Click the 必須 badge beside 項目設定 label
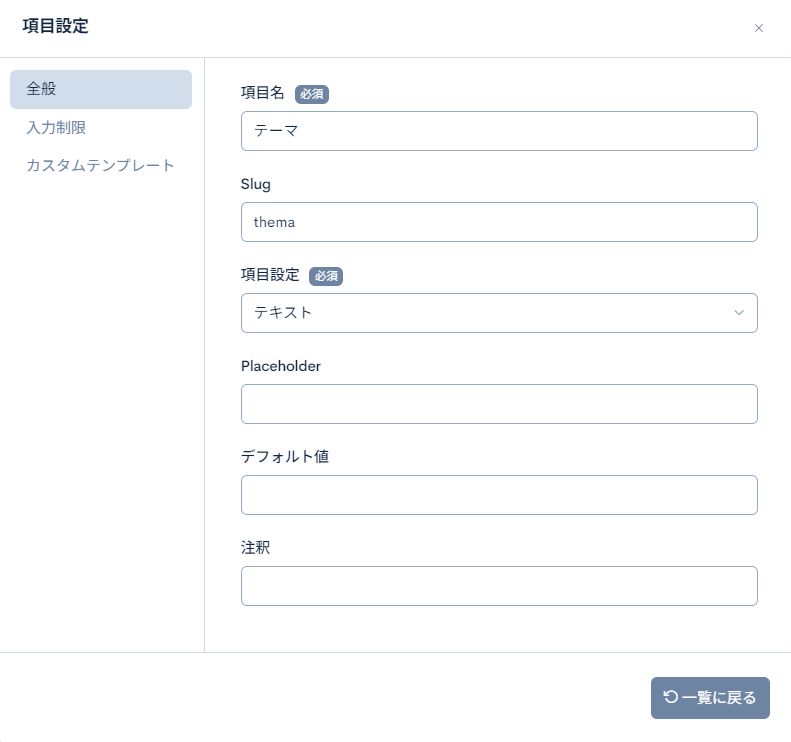 pyautogui.click(x=325, y=276)
